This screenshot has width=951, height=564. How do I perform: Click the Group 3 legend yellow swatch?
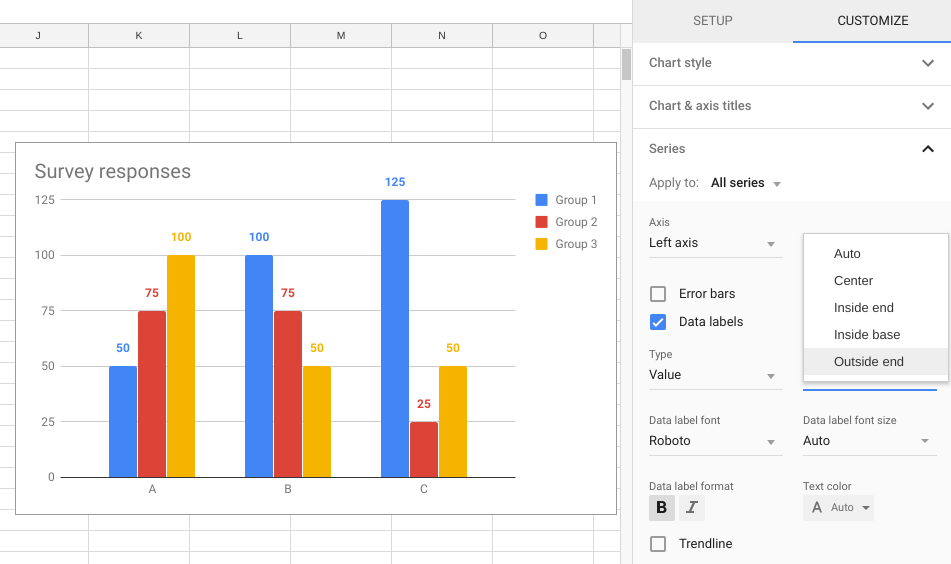tap(542, 244)
